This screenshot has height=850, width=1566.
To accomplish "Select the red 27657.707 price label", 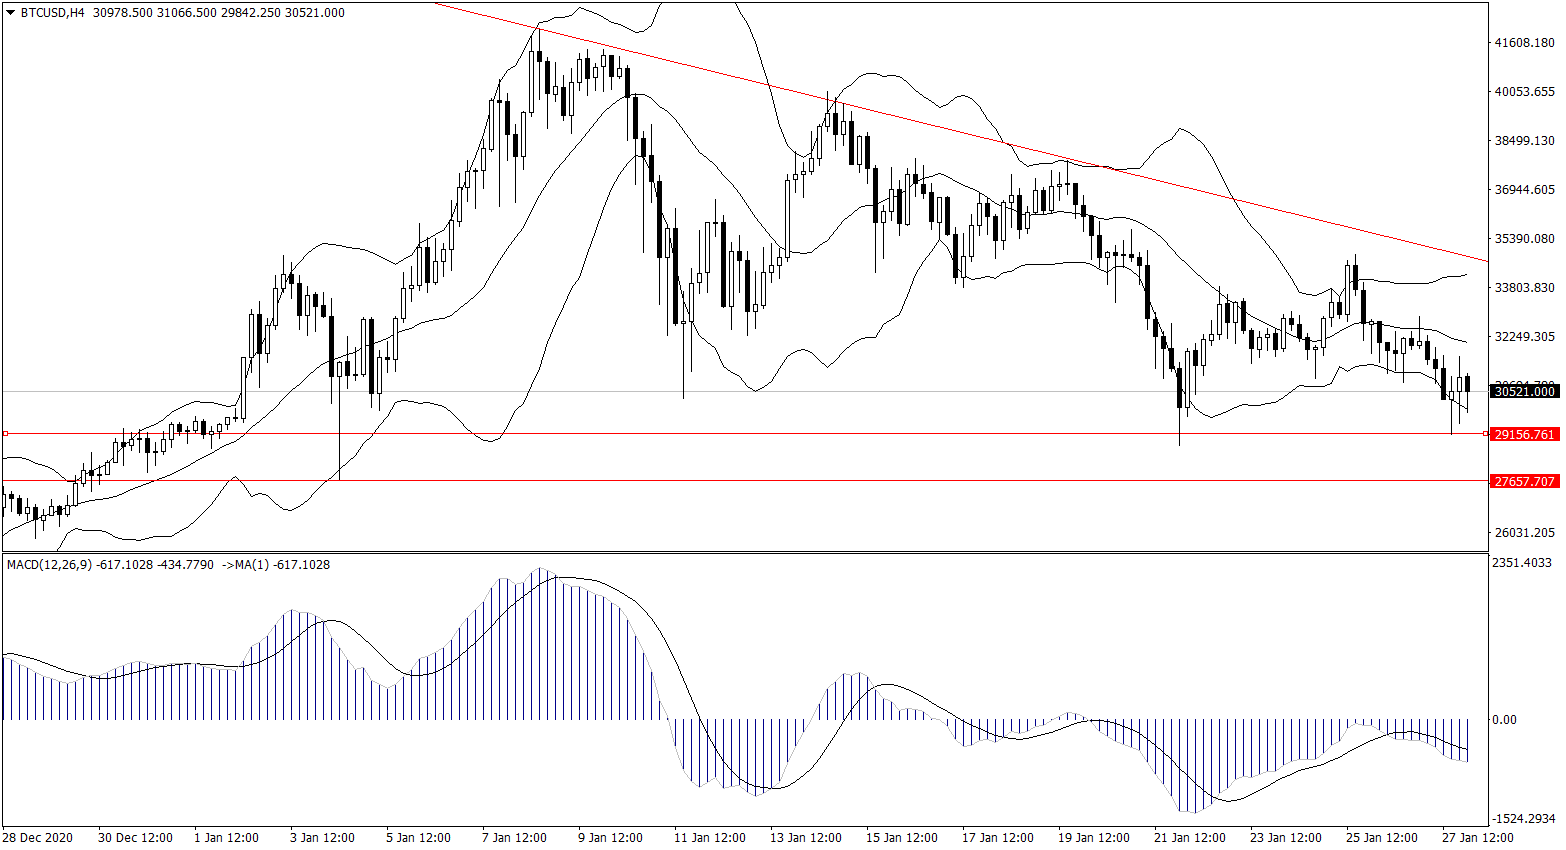I will click(x=1524, y=481).
